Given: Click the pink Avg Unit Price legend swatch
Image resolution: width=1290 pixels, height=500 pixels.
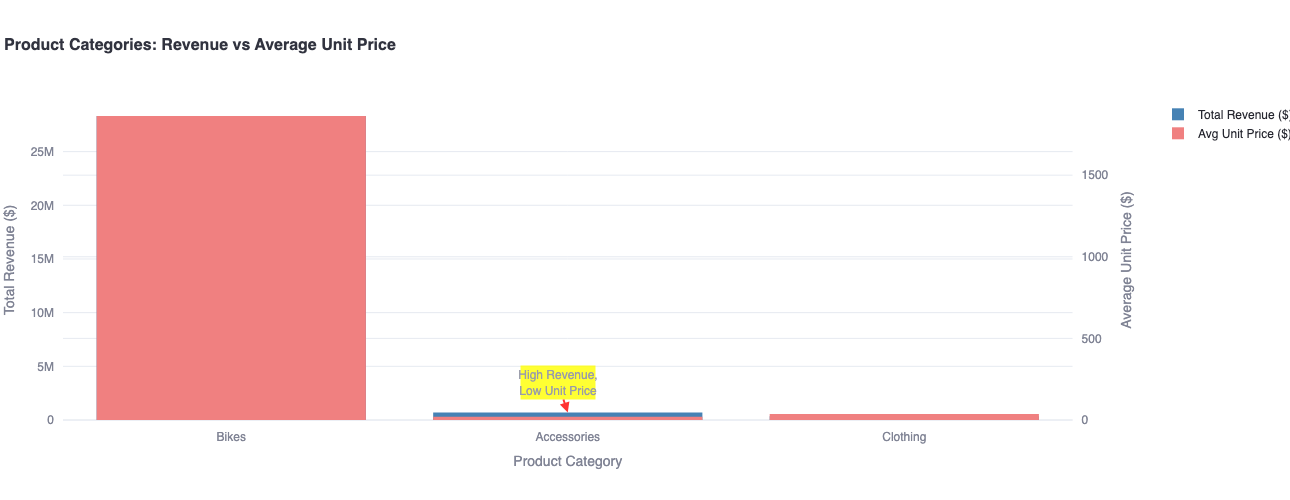Looking at the screenshot, I should click(x=1177, y=134).
